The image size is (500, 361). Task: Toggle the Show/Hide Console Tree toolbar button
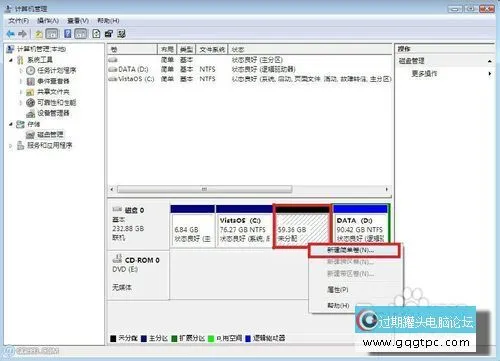click(52, 34)
